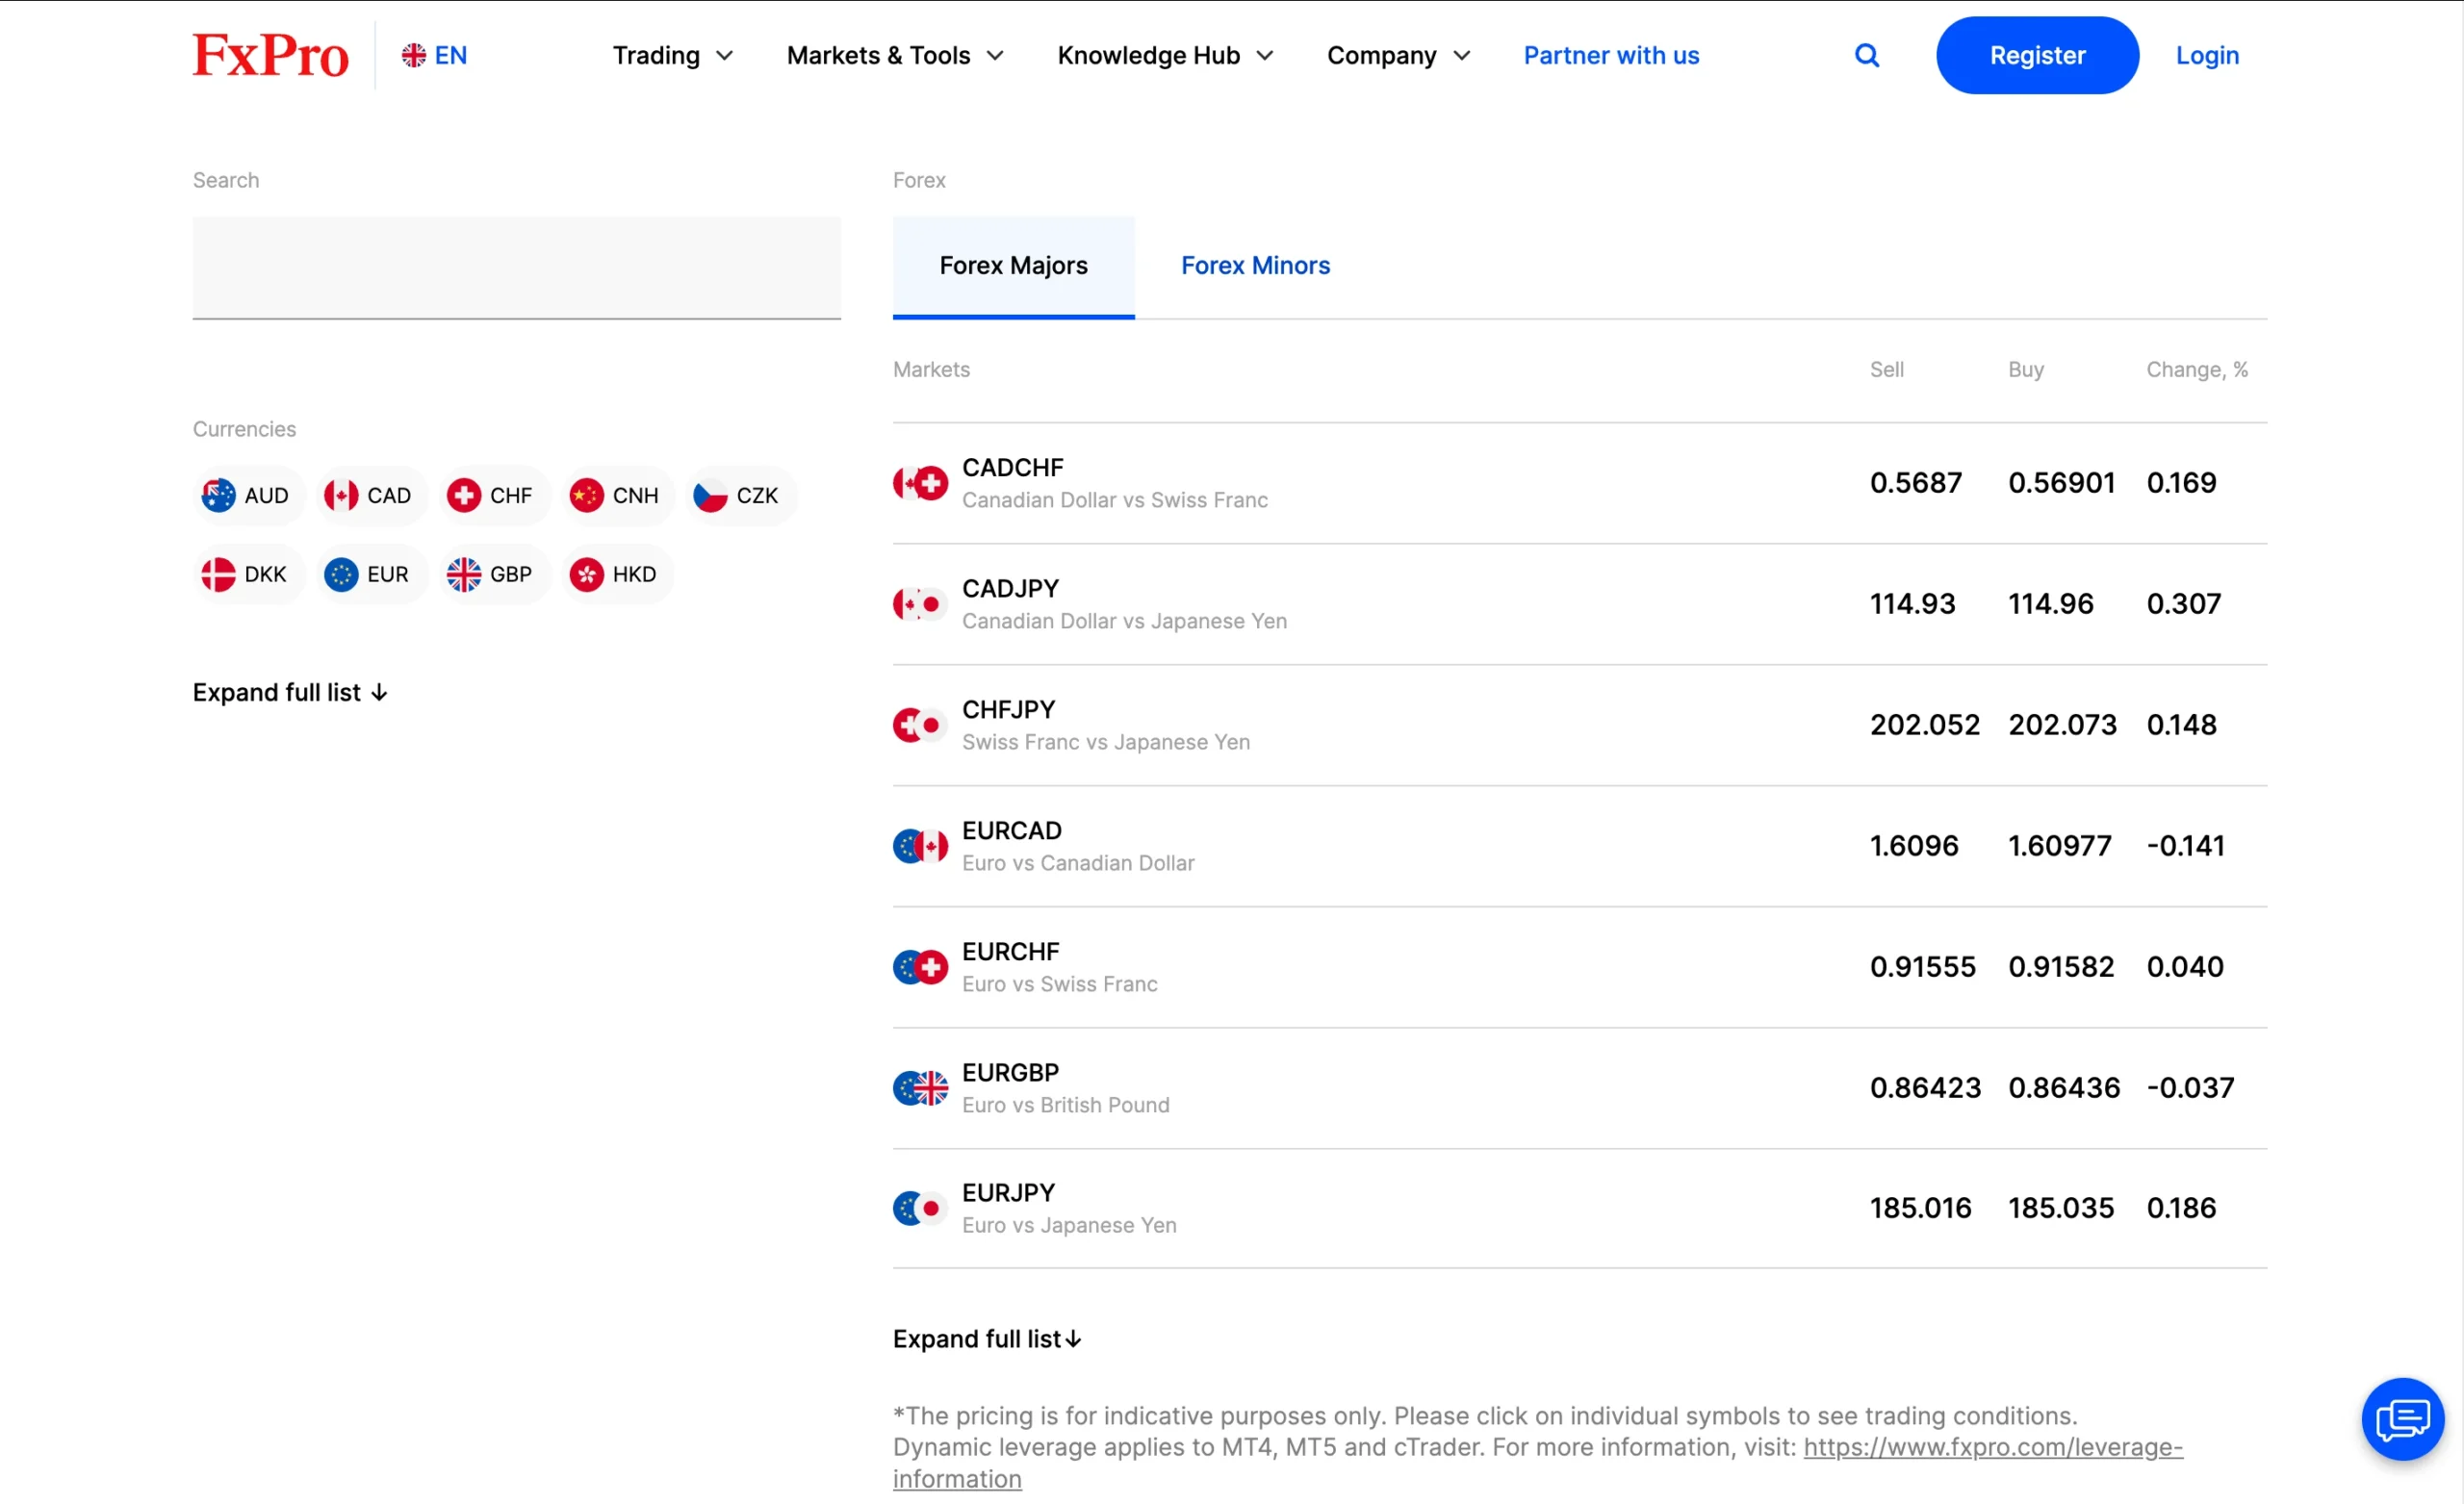Open the EURCHF market name
Screen dimensions: 2464x1504
tap(1010, 952)
